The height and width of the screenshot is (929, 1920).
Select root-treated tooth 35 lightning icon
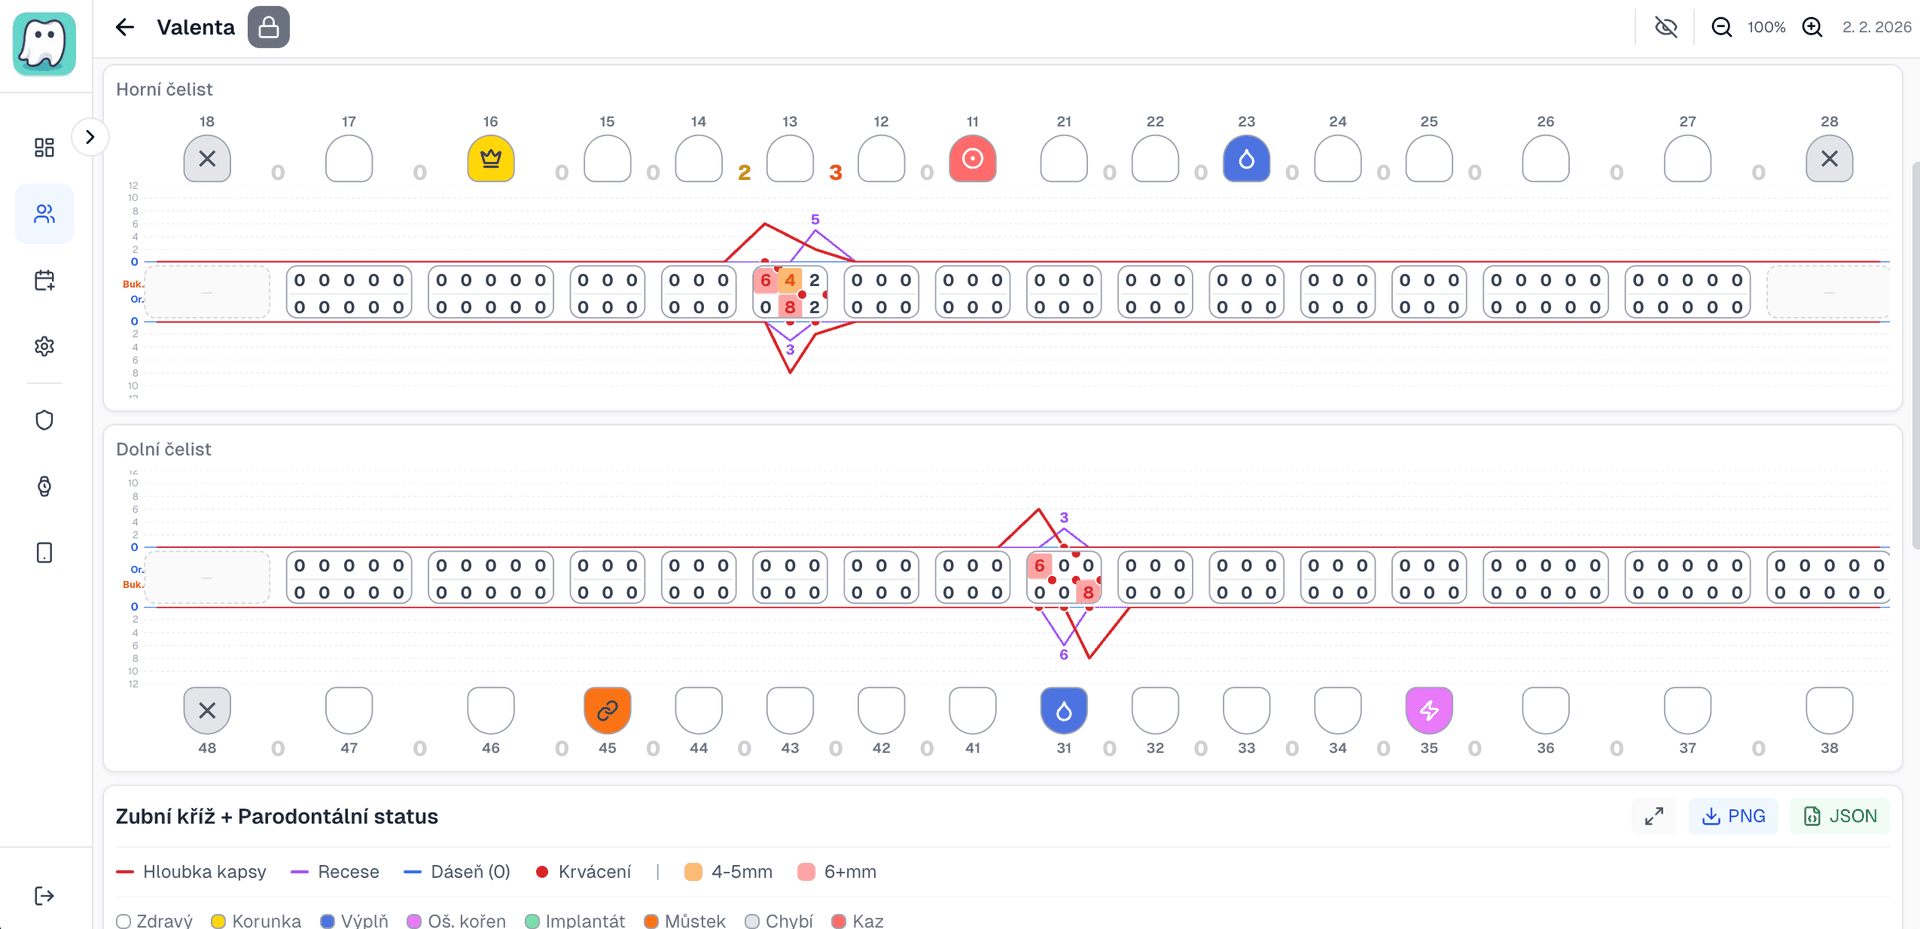1429,710
